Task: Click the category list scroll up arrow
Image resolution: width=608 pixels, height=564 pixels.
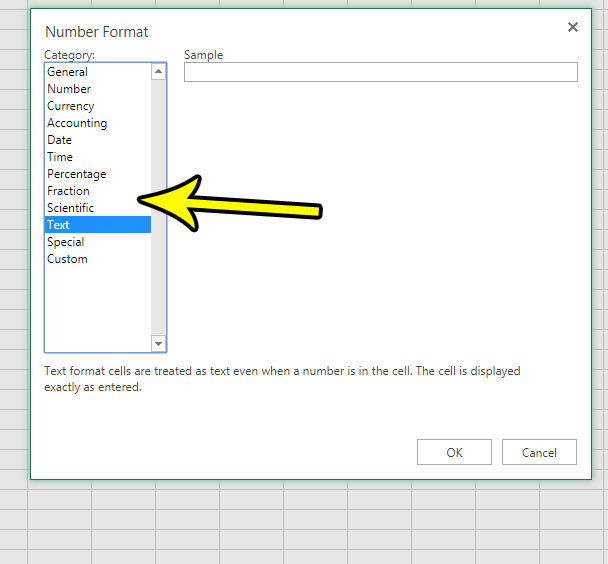Action: point(158,72)
